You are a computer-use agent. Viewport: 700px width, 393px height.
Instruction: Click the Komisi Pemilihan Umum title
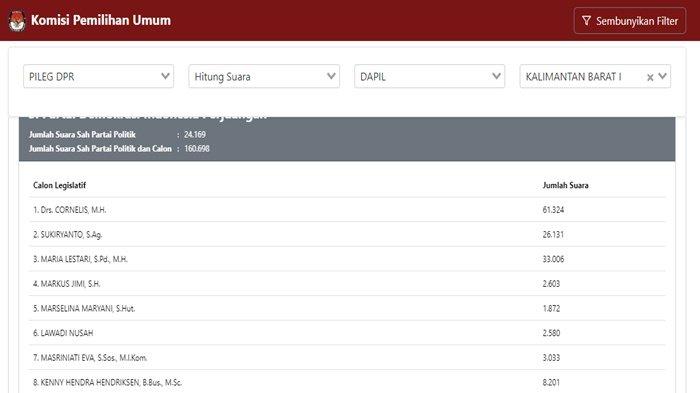101,20
